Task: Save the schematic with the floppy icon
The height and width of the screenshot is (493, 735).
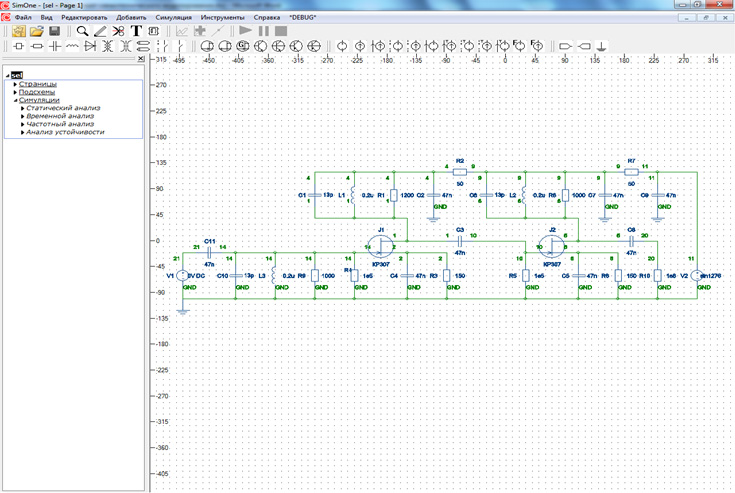Action: 54,31
